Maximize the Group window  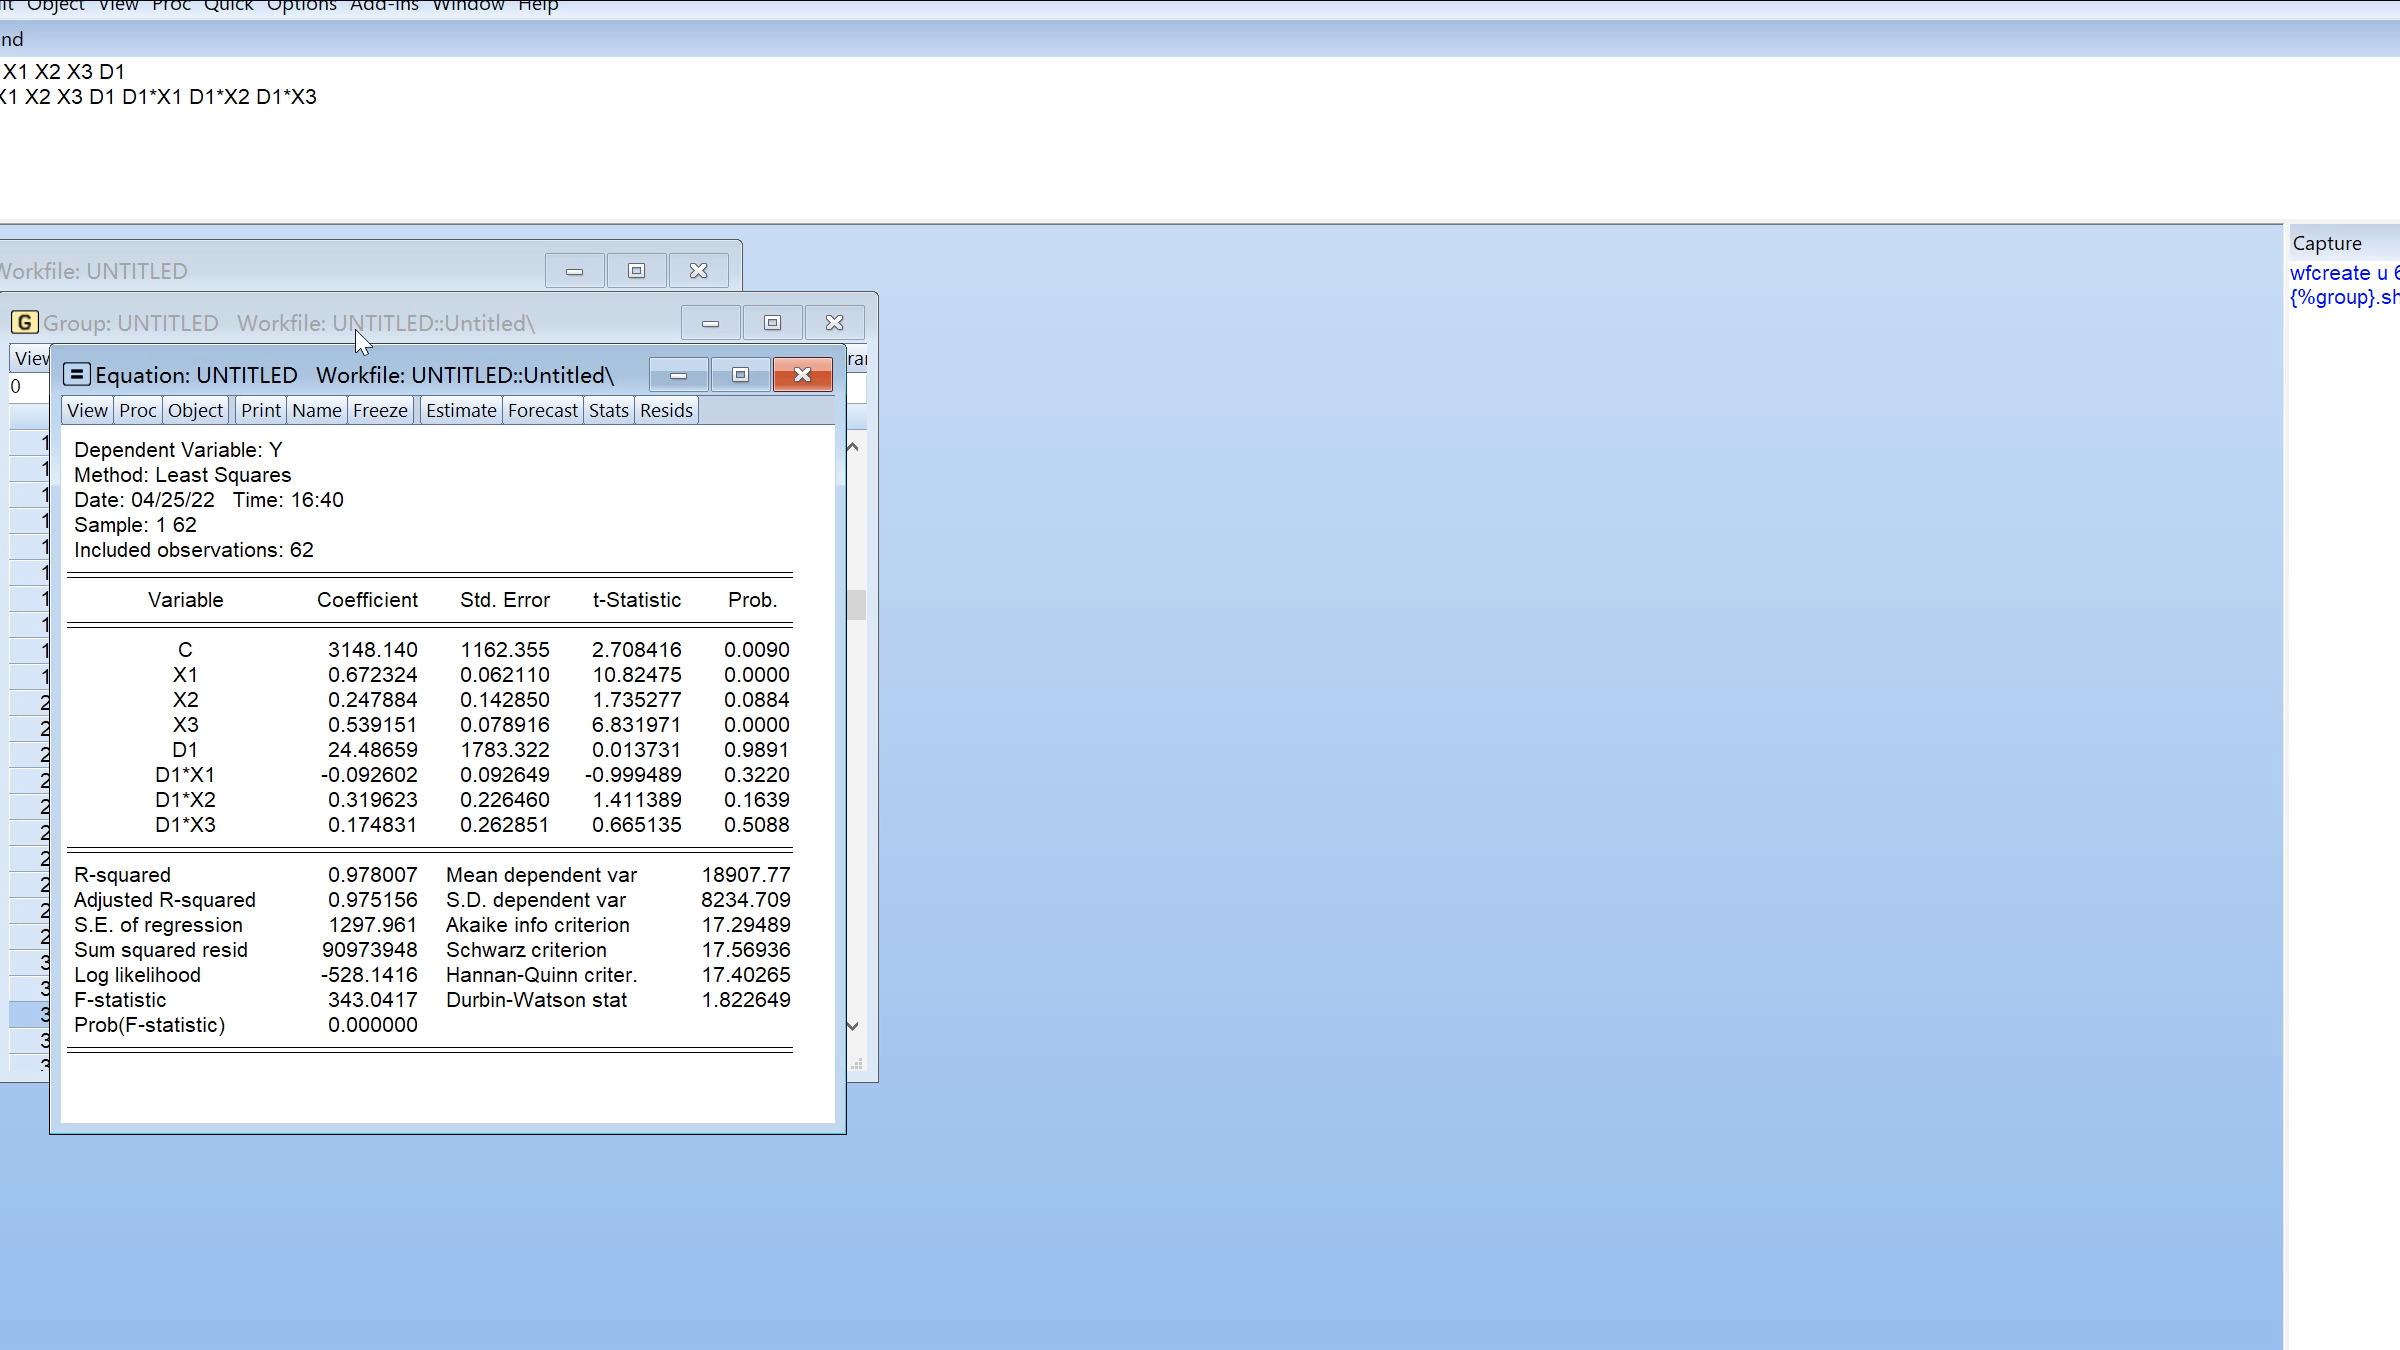pos(772,323)
